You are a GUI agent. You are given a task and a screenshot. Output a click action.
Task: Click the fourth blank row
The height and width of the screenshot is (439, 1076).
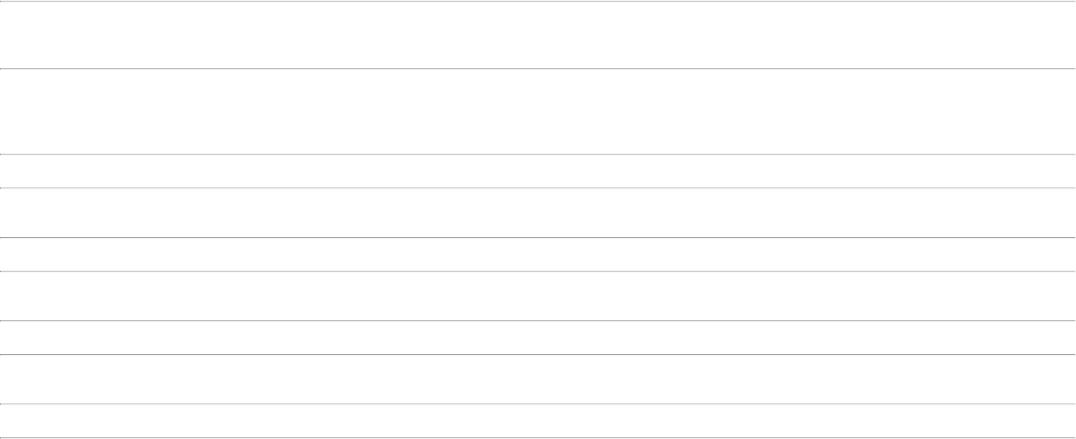point(538,212)
